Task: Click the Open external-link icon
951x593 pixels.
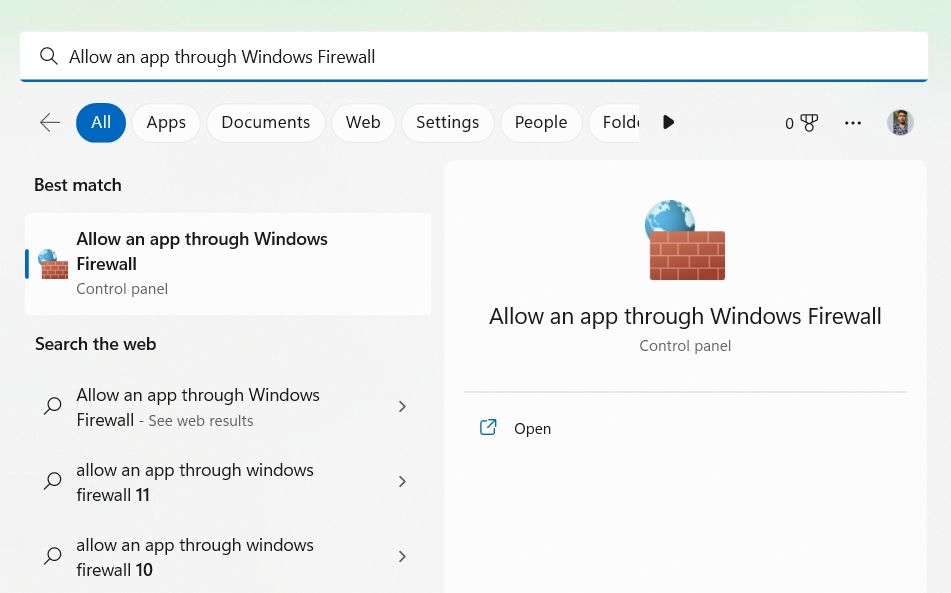Action: point(488,427)
